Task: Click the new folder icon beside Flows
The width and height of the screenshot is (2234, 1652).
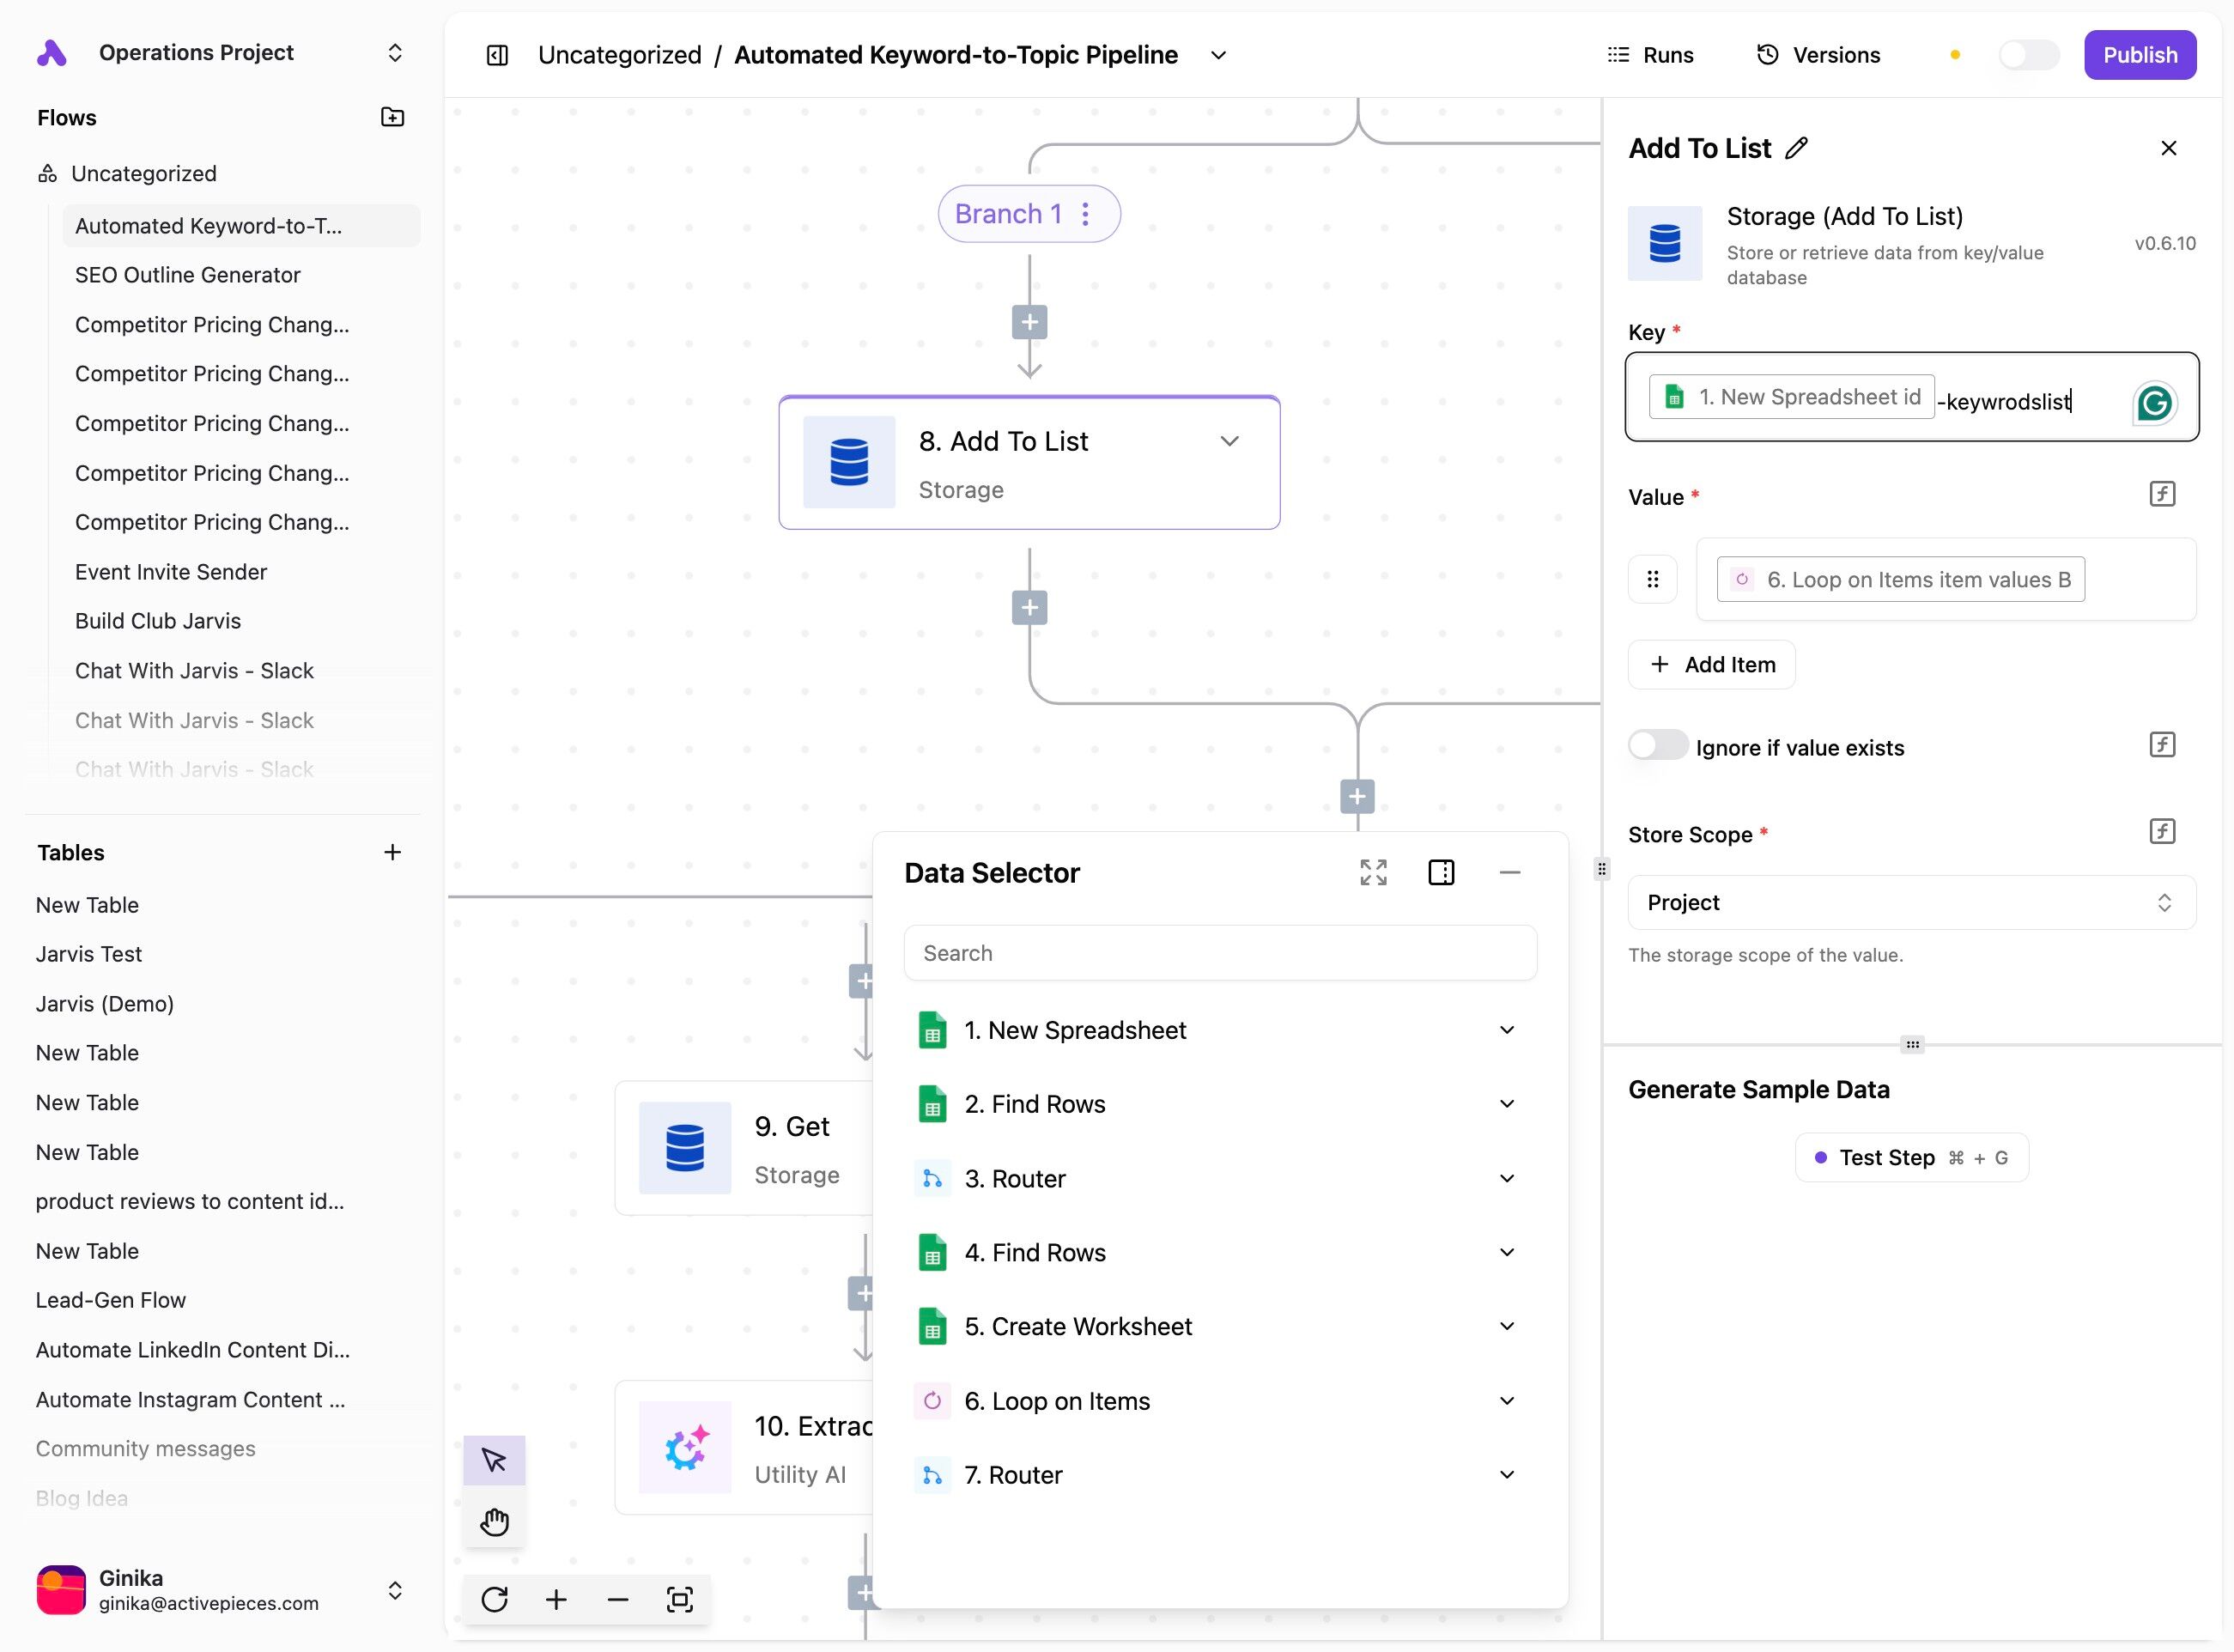Action: 392,117
